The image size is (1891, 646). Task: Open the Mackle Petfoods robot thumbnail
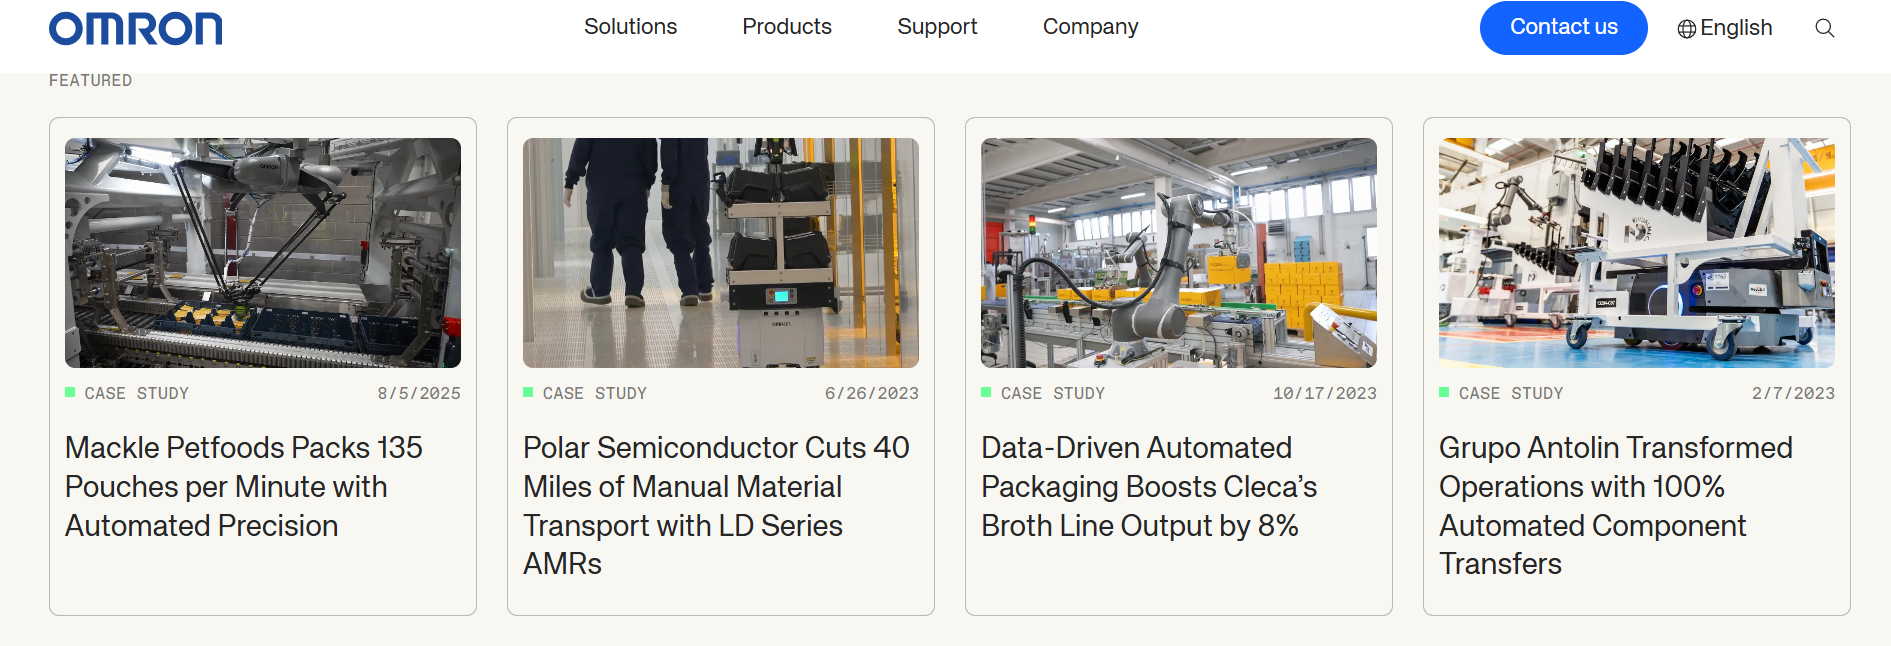(x=263, y=252)
